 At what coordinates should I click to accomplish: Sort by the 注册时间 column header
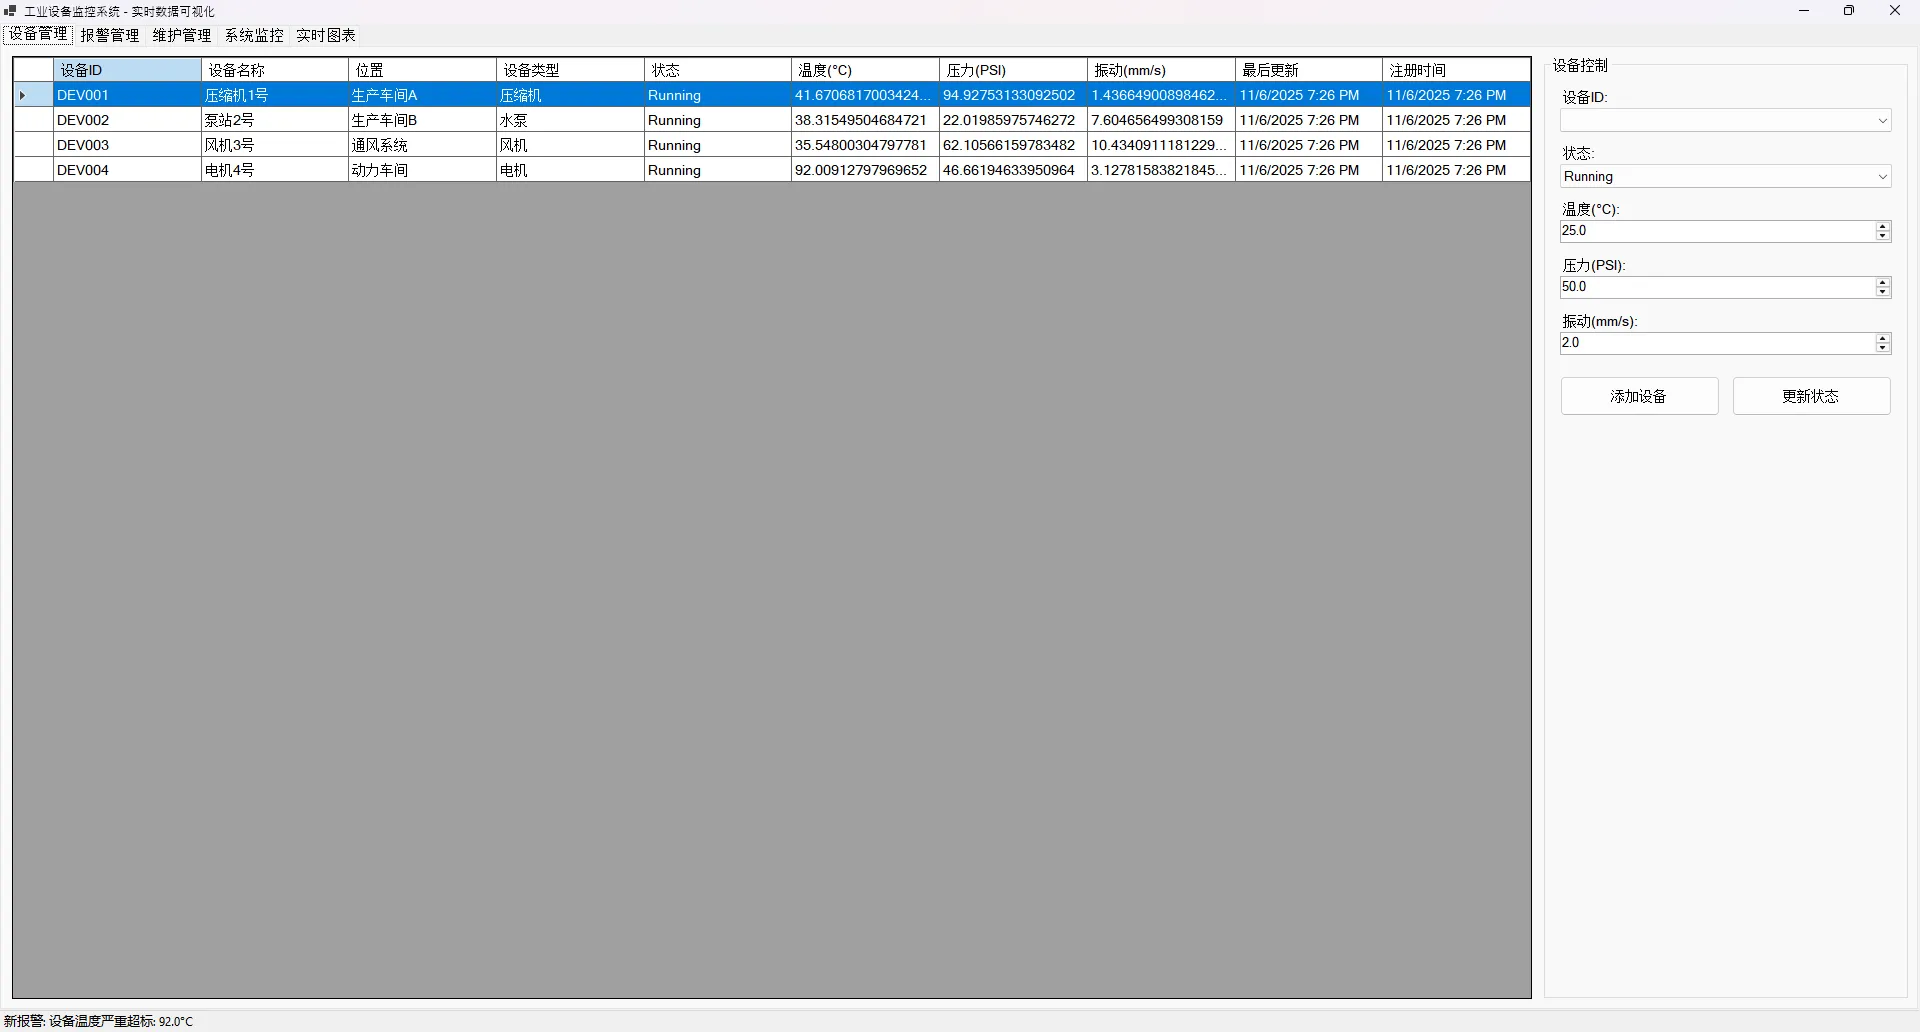coord(1456,70)
